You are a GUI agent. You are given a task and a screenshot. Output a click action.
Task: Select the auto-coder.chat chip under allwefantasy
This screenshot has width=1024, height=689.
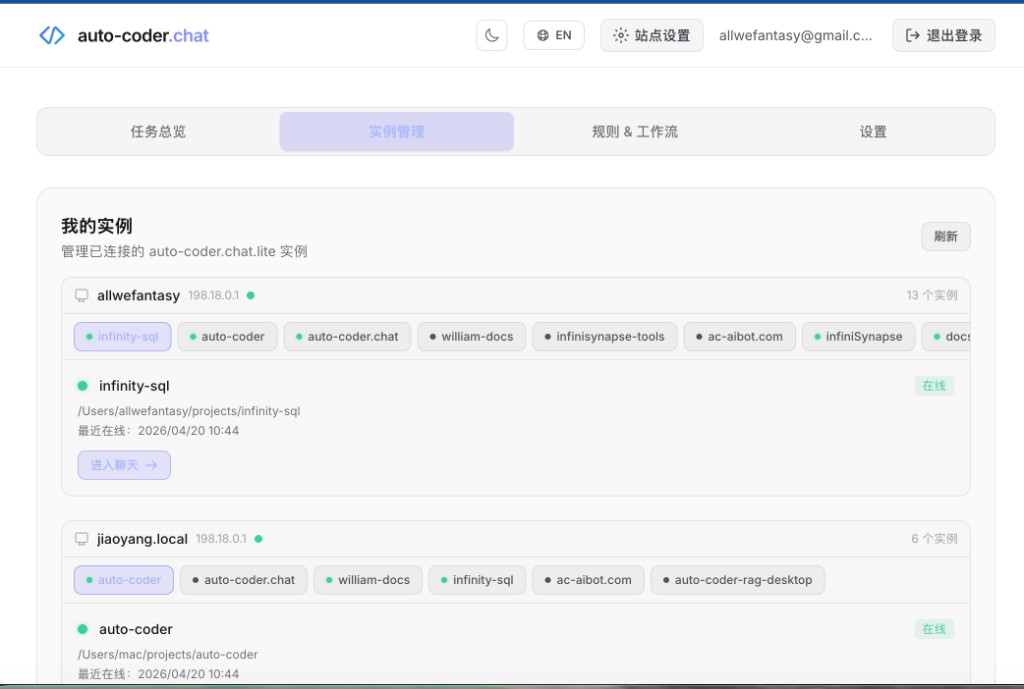[x=347, y=336]
